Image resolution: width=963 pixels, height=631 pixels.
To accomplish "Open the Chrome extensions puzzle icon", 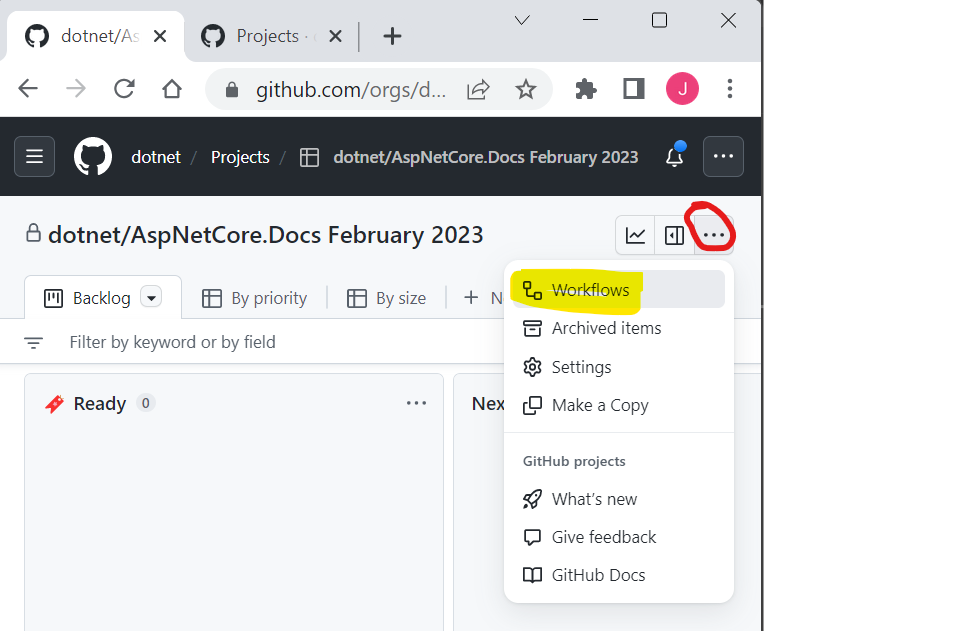I will [x=585, y=90].
